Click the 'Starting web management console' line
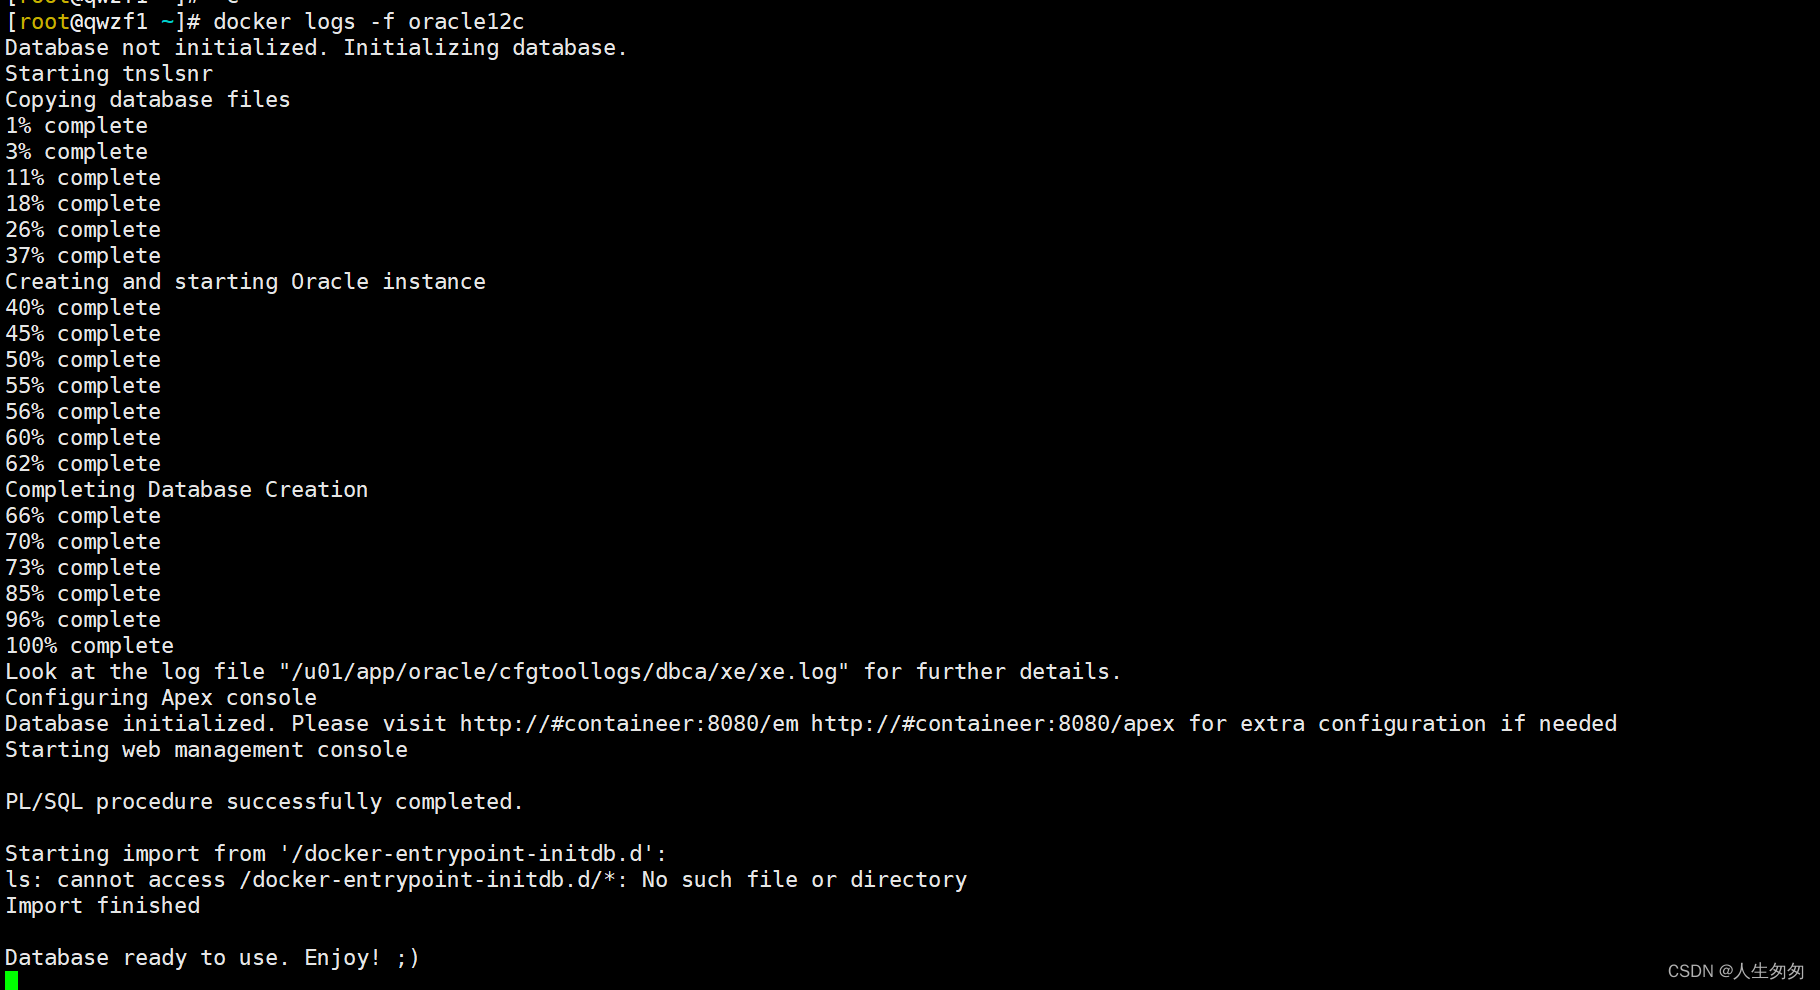The image size is (1820, 990). click(207, 750)
